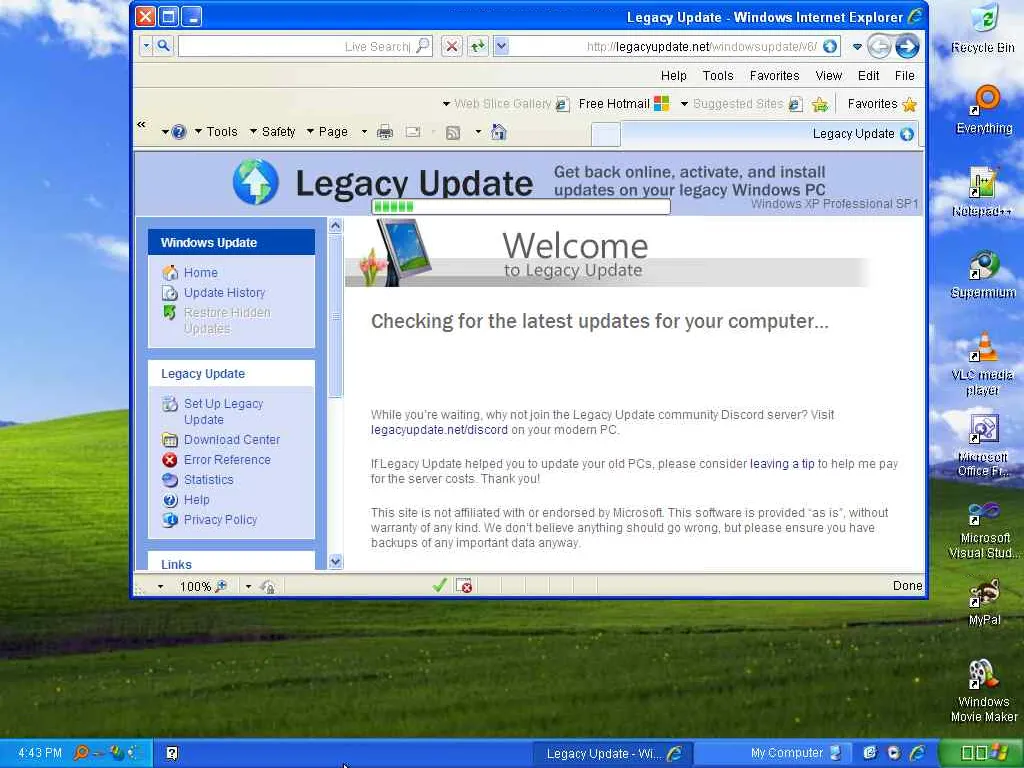Click Set Up Legacy Update link
Image resolution: width=1024 pixels, height=768 pixels.
[223, 411]
